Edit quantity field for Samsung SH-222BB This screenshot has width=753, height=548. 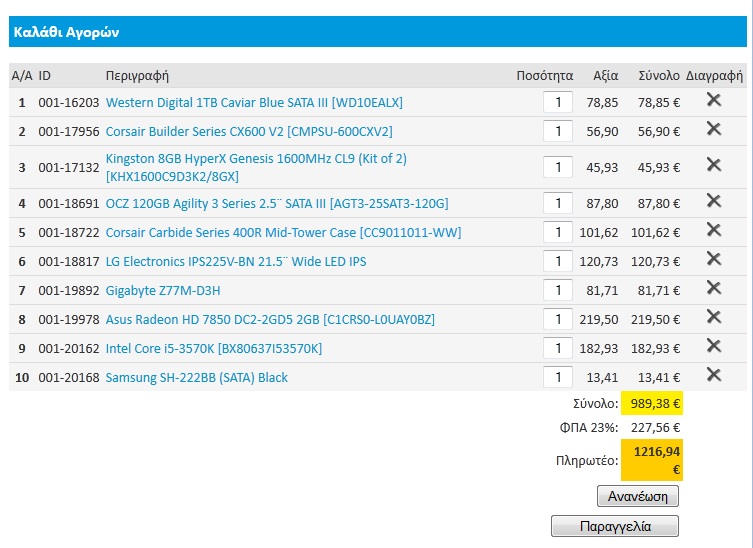point(558,377)
